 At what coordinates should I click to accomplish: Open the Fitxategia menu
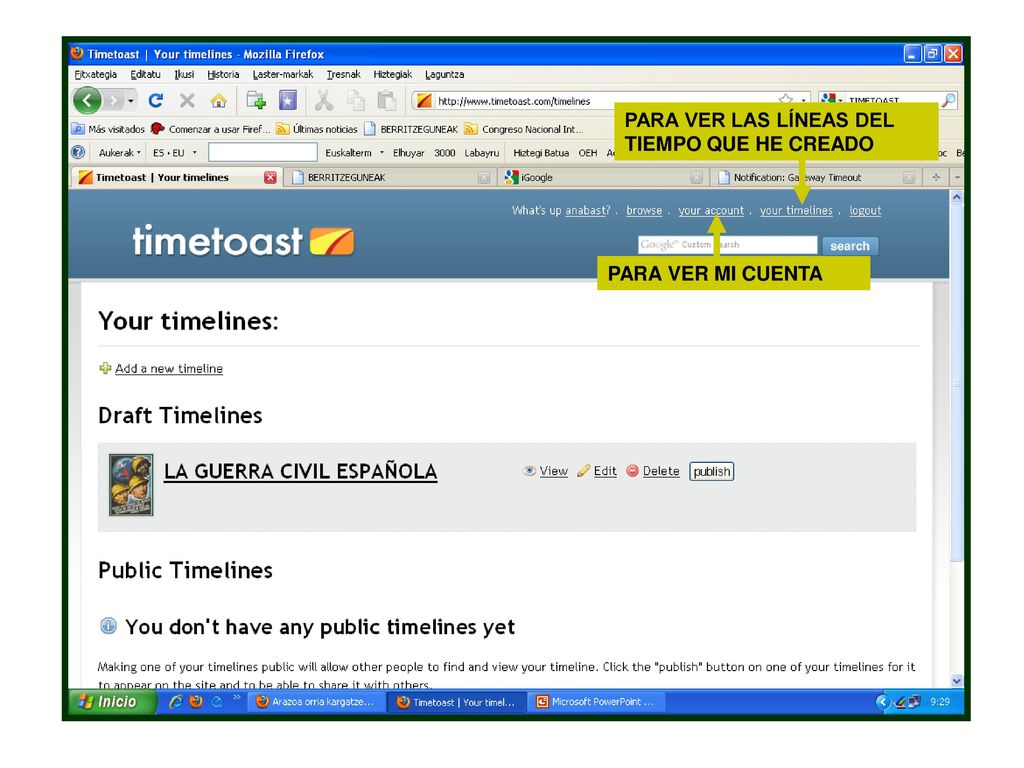pyautogui.click(x=95, y=74)
